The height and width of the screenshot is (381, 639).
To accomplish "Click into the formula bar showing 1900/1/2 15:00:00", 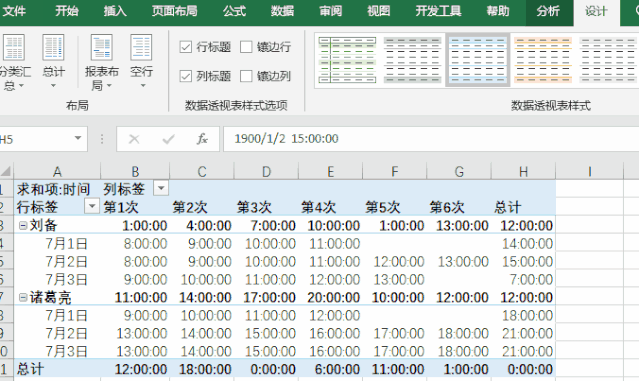I will click(431, 139).
